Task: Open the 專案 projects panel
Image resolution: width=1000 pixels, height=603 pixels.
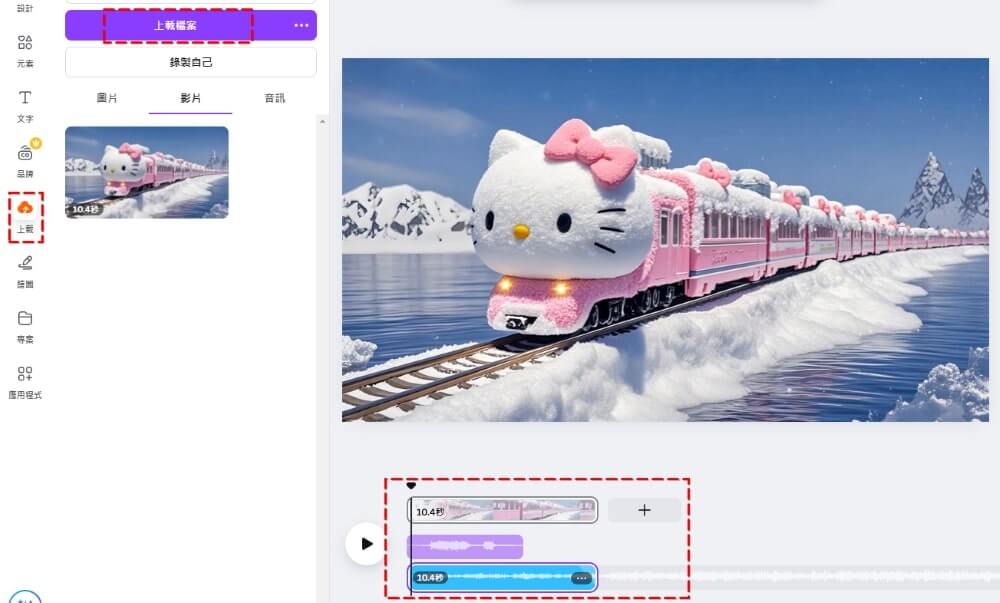Action: (x=25, y=328)
